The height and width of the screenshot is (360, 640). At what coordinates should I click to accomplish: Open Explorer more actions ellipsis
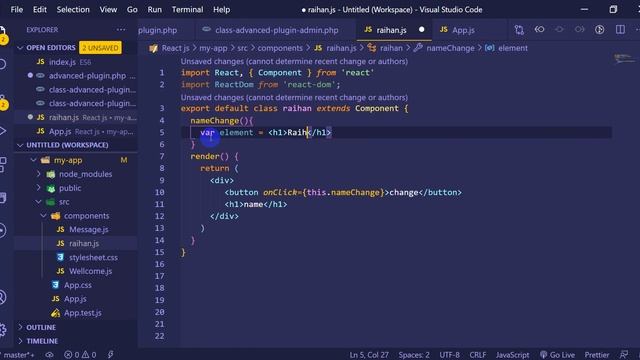(x=121, y=29)
